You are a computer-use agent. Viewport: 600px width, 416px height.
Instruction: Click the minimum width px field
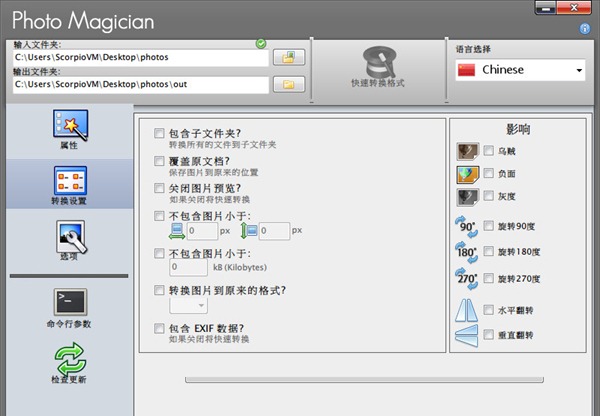point(202,231)
